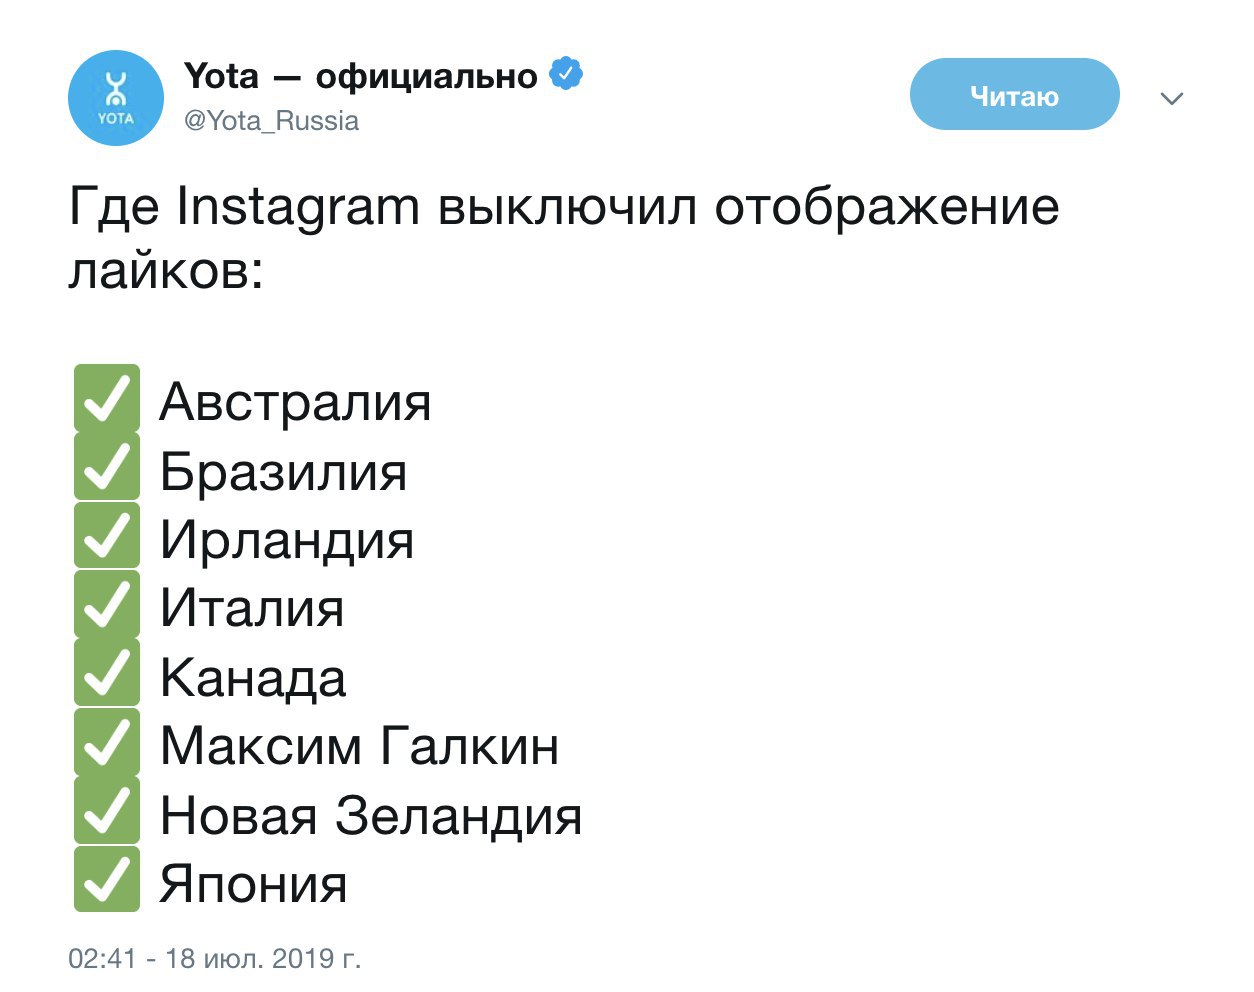The image size is (1254, 992).
Task: Open the @Yota_Russia handle link
Action: pyautogui.click(x=272, y=121)
